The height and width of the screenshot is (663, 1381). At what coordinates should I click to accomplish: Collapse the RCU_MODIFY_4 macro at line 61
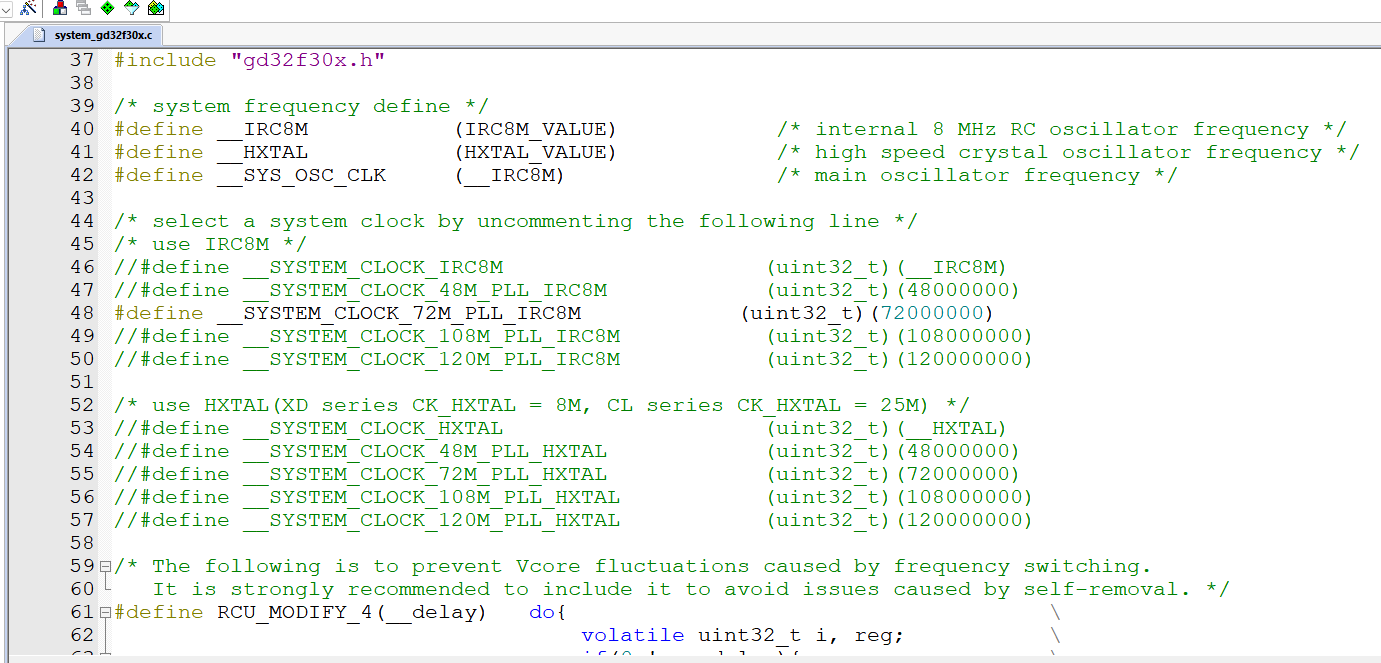click(103, 611)
